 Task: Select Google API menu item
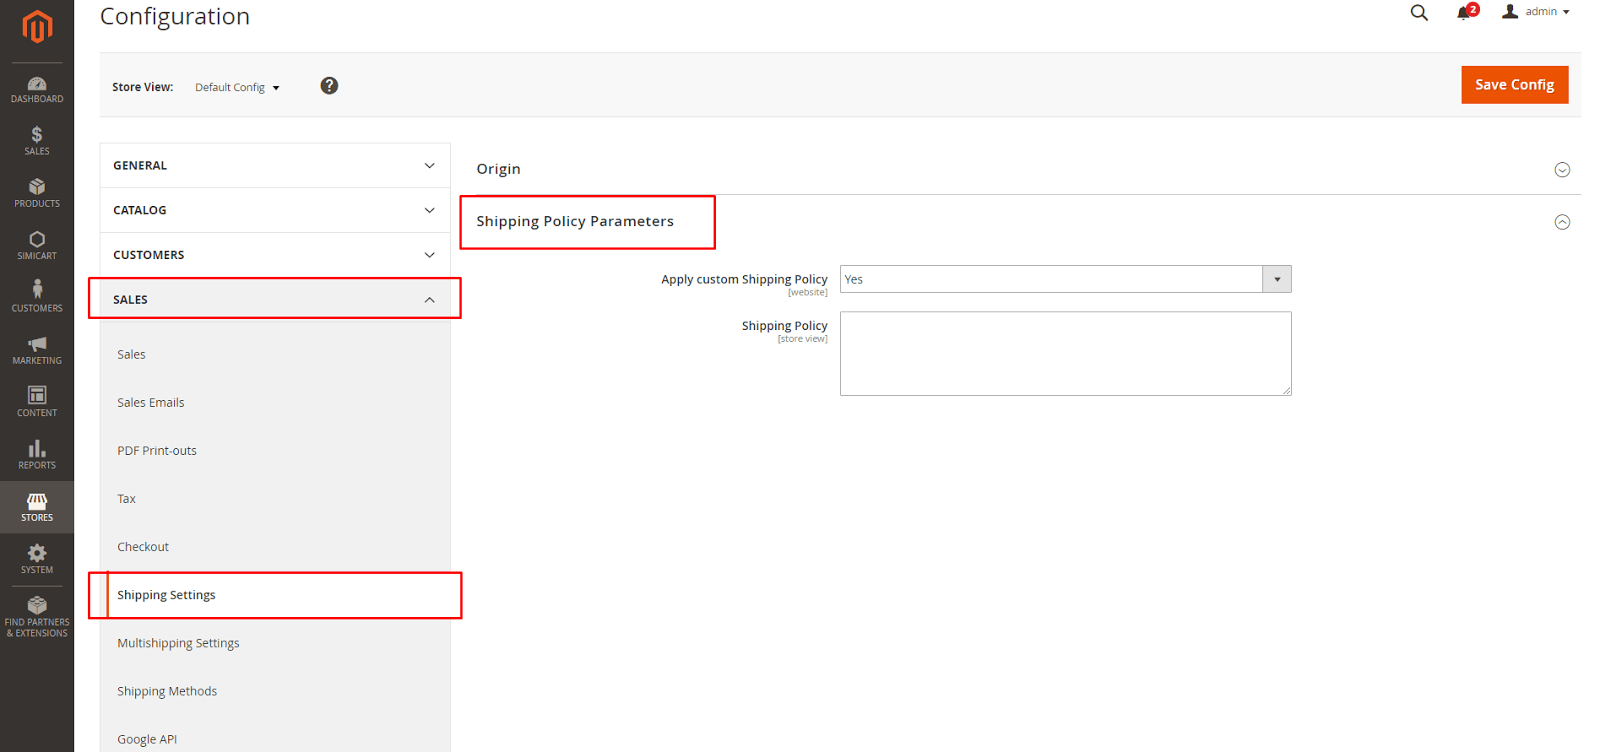147,739
